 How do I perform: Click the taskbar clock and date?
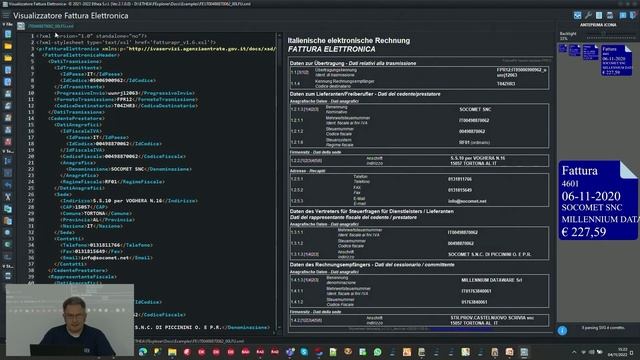tap(617, 352)
